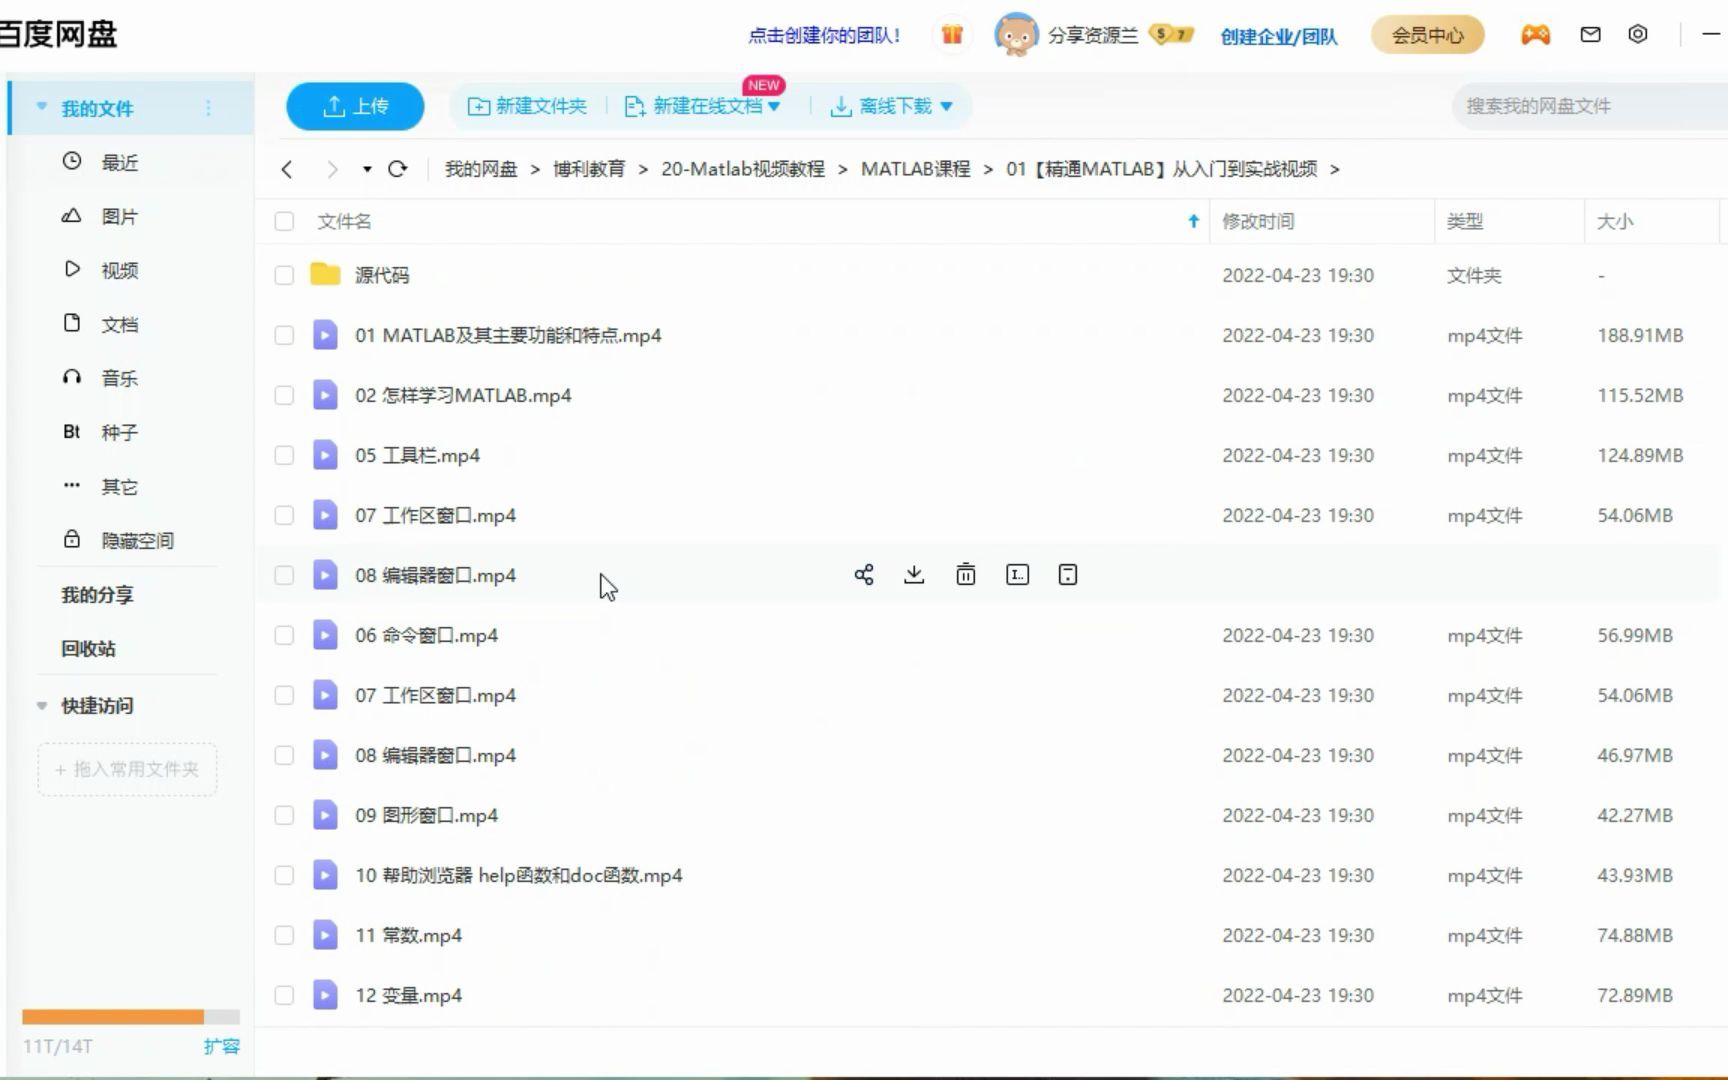1728x1080 pixels.
Task: Open the mail envelope messages icon
Action: pos(1590,35)
